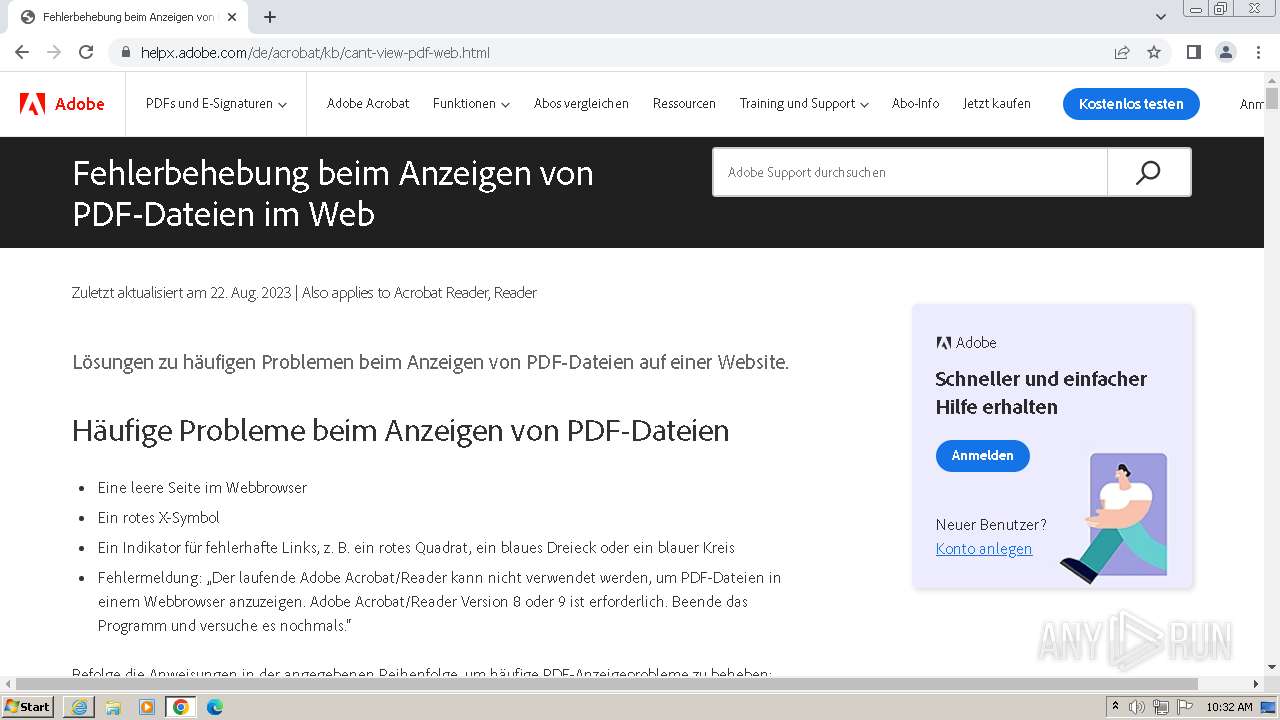Open the Abo-Info nav item

point(915,104)
